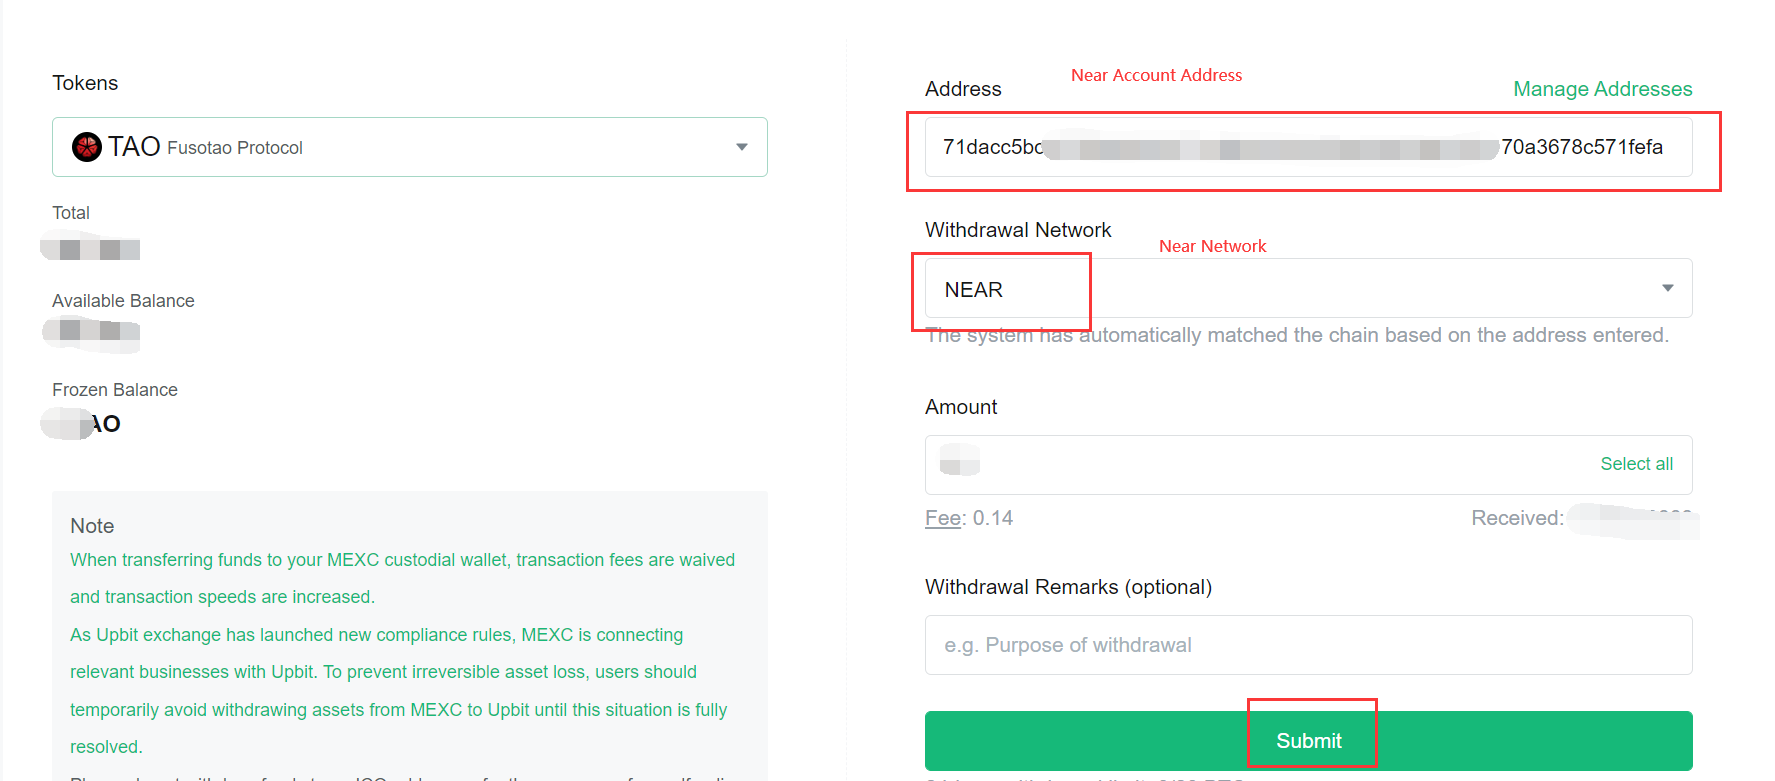Click the Received amount label
Image resolution: width=1775 pixels, height=781 pixels.
point(1517,518)
